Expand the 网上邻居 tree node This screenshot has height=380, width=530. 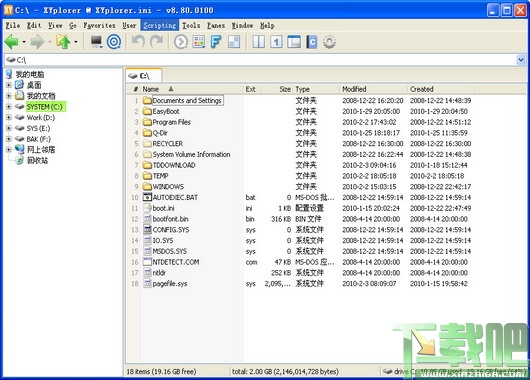[9, 149]
